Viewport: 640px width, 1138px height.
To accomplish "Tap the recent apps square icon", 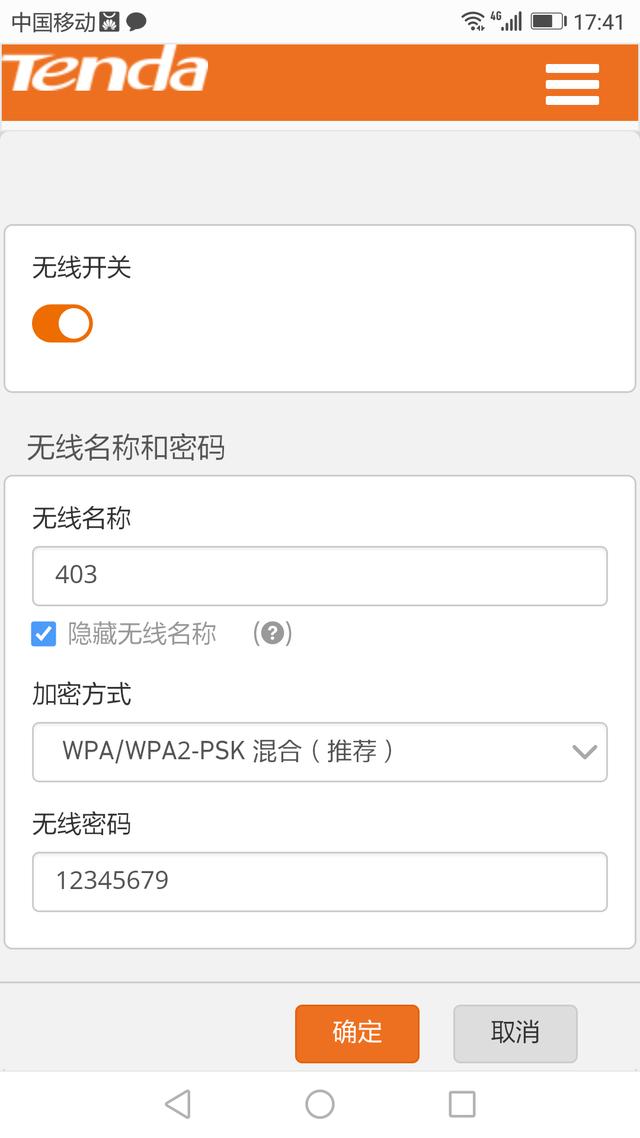I will [x=462, y=1104].
